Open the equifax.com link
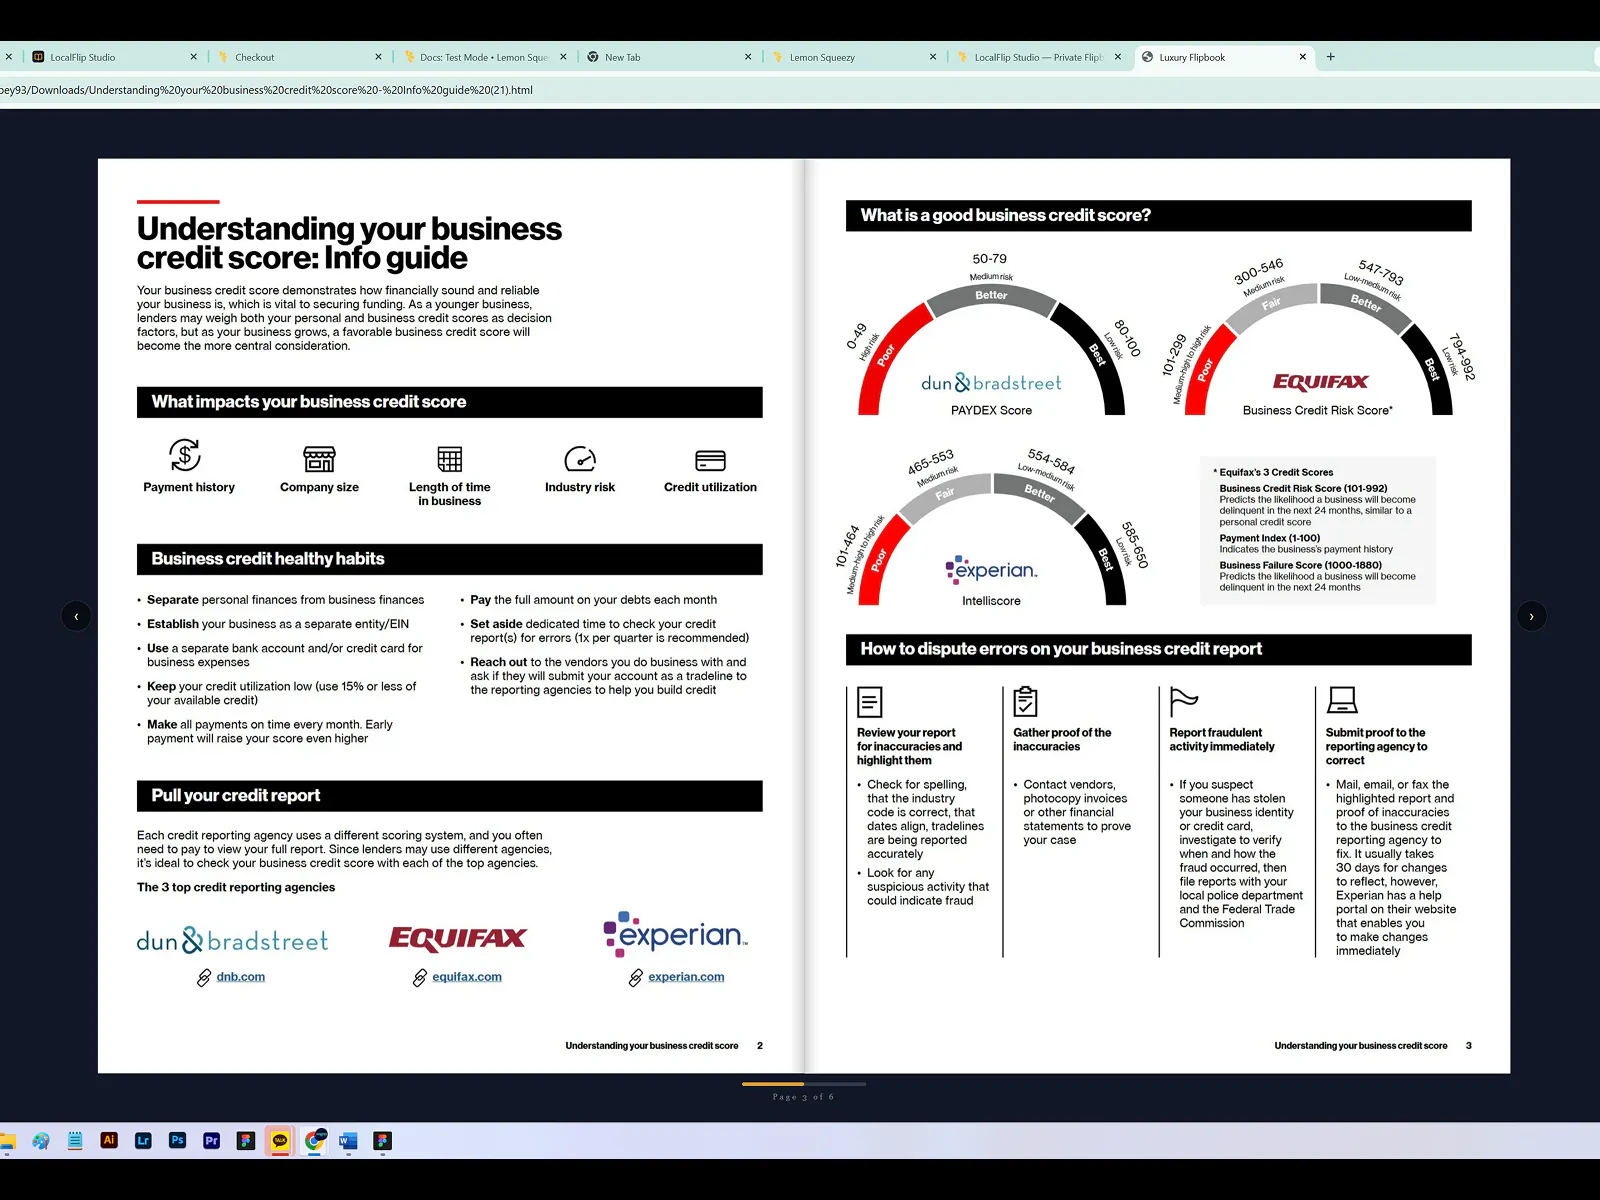The height and width of the screenshot is (1200, 1600). (467, 977)
